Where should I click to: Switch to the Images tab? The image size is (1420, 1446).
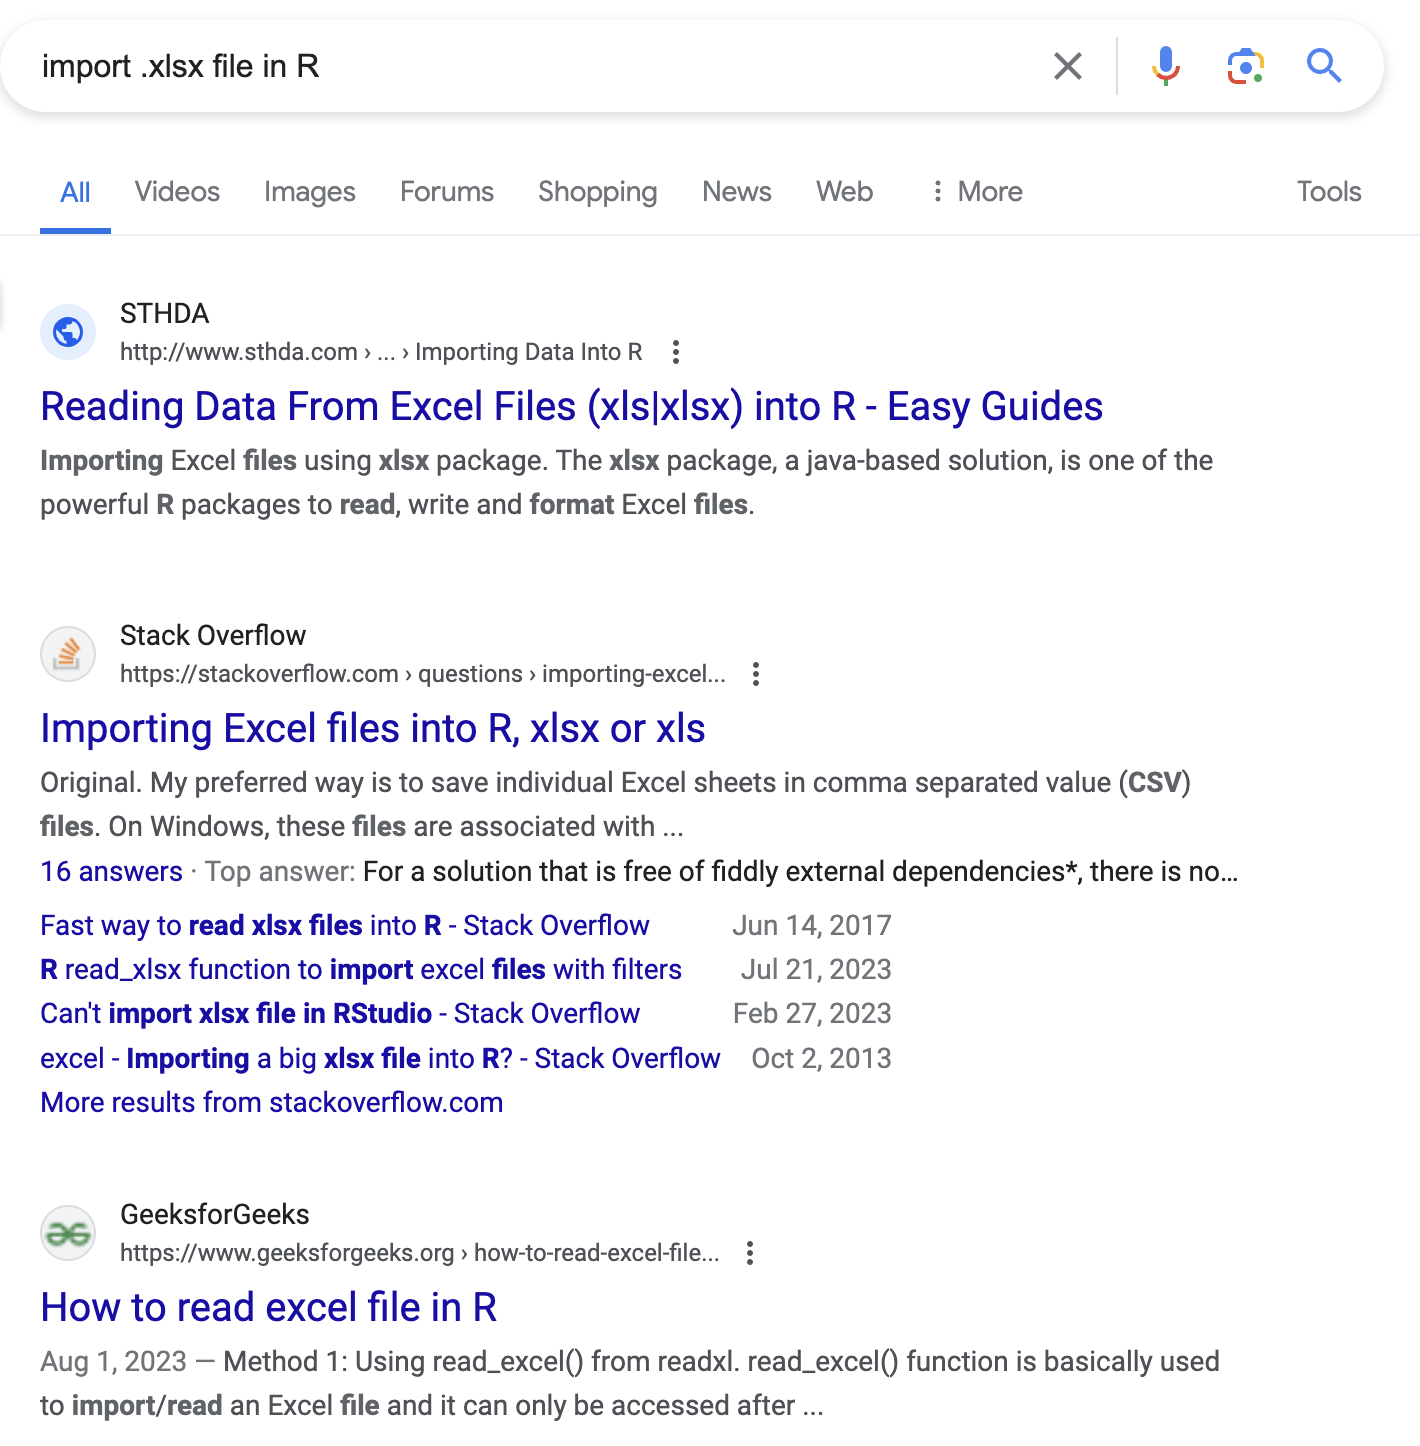click(310, 191)
